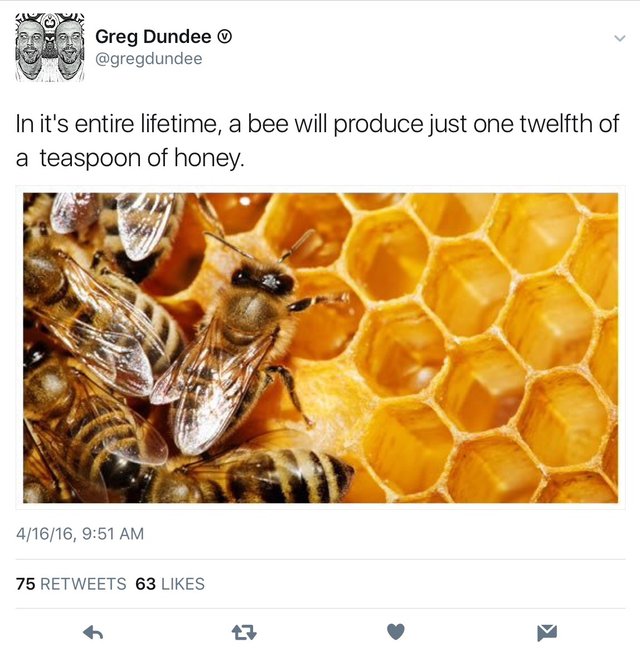Open the Greg Dundee display name
Screen dimensions: 640x656
click(153, 36)
